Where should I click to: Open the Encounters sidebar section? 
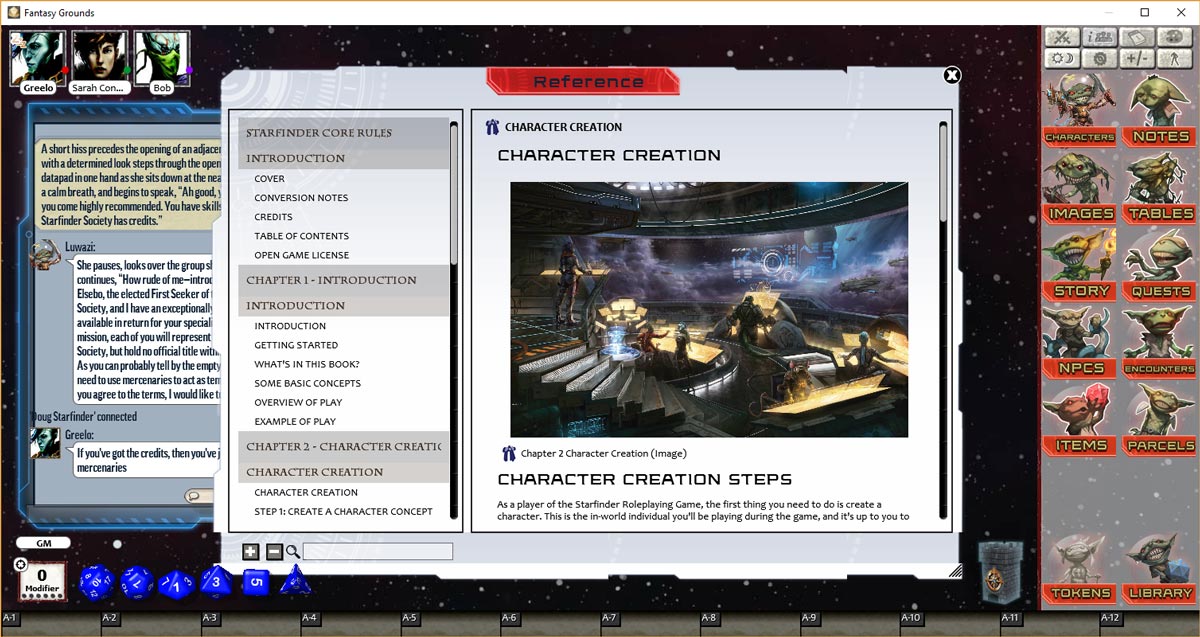pos(1158,341)
